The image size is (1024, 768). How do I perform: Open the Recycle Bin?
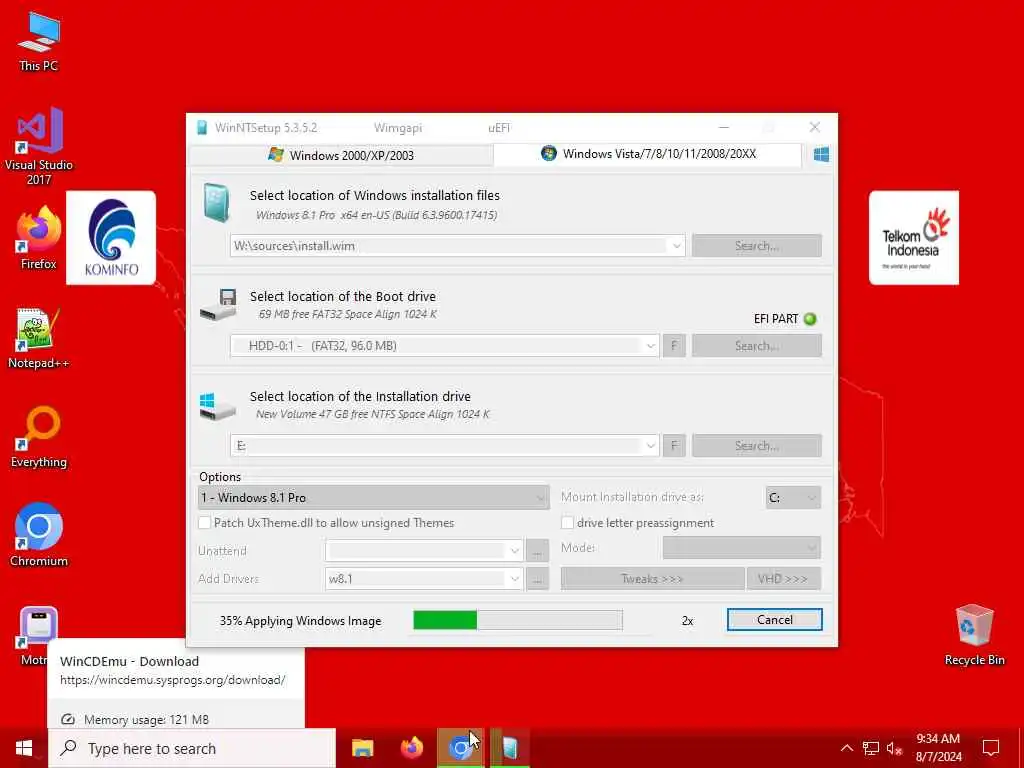tap(974, 635)
